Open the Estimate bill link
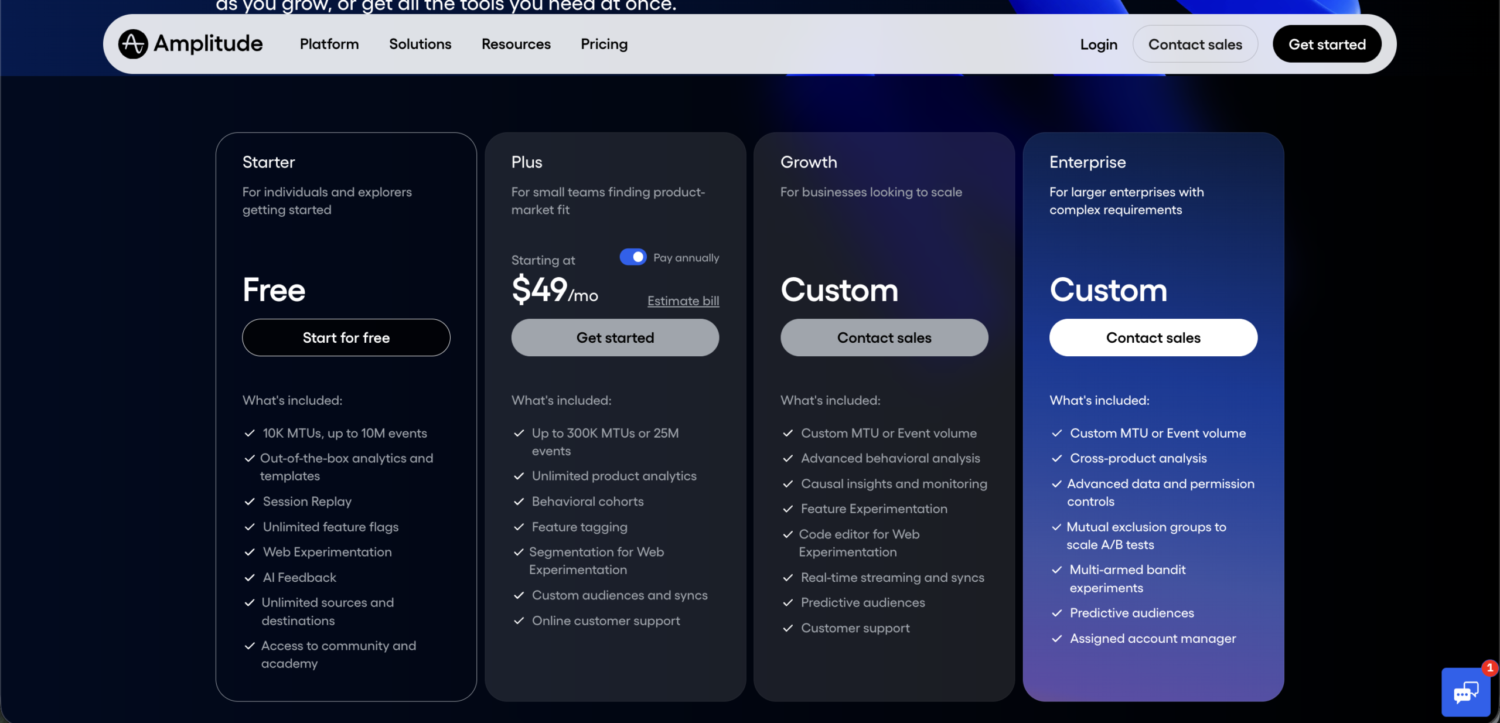 click(x=683, y=300)
